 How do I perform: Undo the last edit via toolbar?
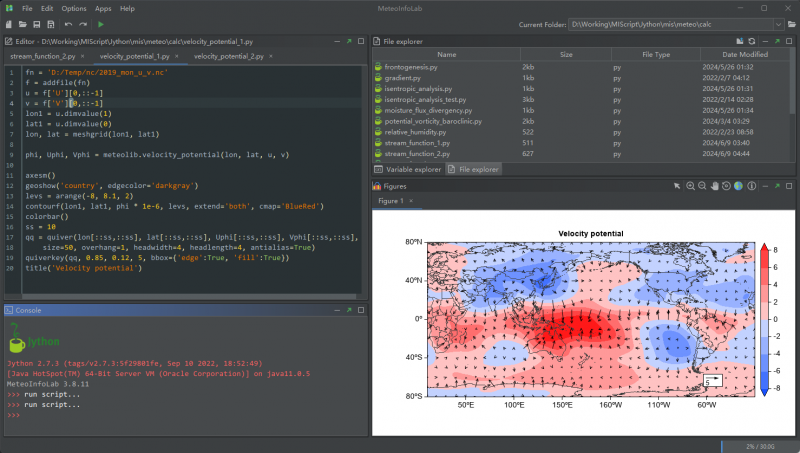click(x=68, y=23)
